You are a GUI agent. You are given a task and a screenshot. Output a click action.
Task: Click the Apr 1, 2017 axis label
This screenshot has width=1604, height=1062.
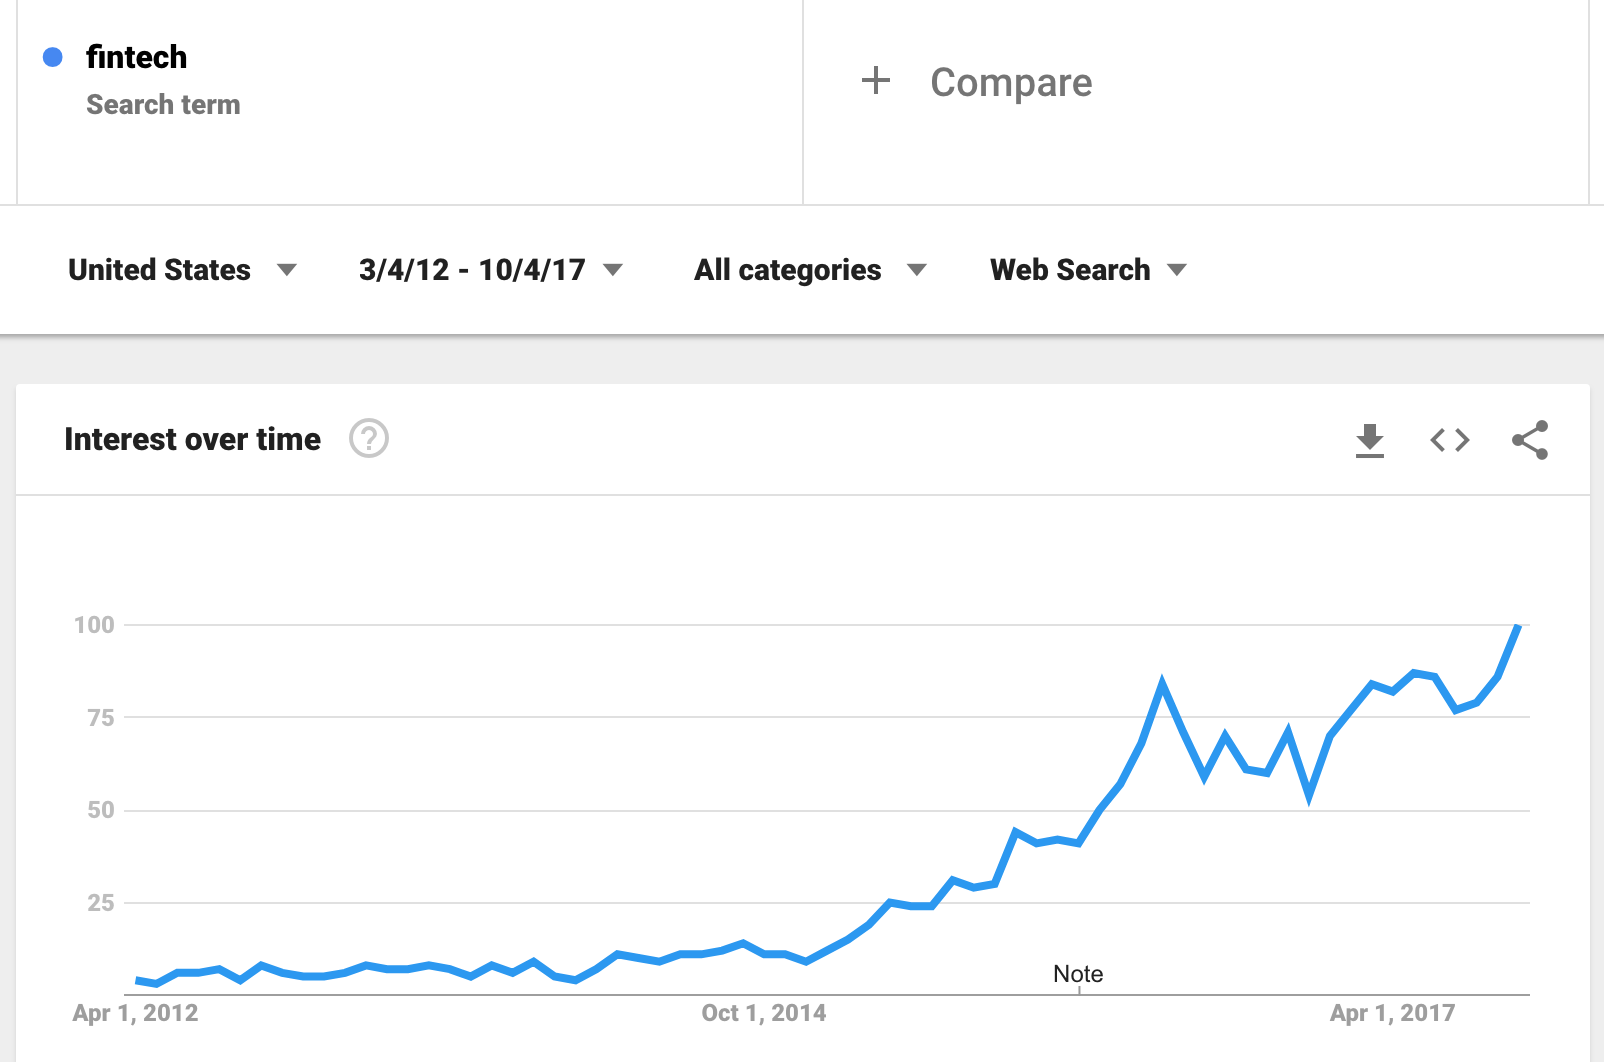coord(1392,1013)
